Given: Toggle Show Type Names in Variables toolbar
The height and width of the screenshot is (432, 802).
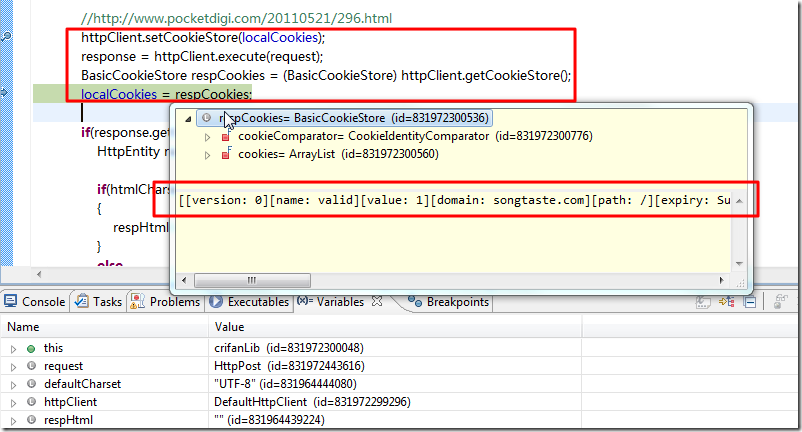Looking at the screenshot, I should [703, 302].
